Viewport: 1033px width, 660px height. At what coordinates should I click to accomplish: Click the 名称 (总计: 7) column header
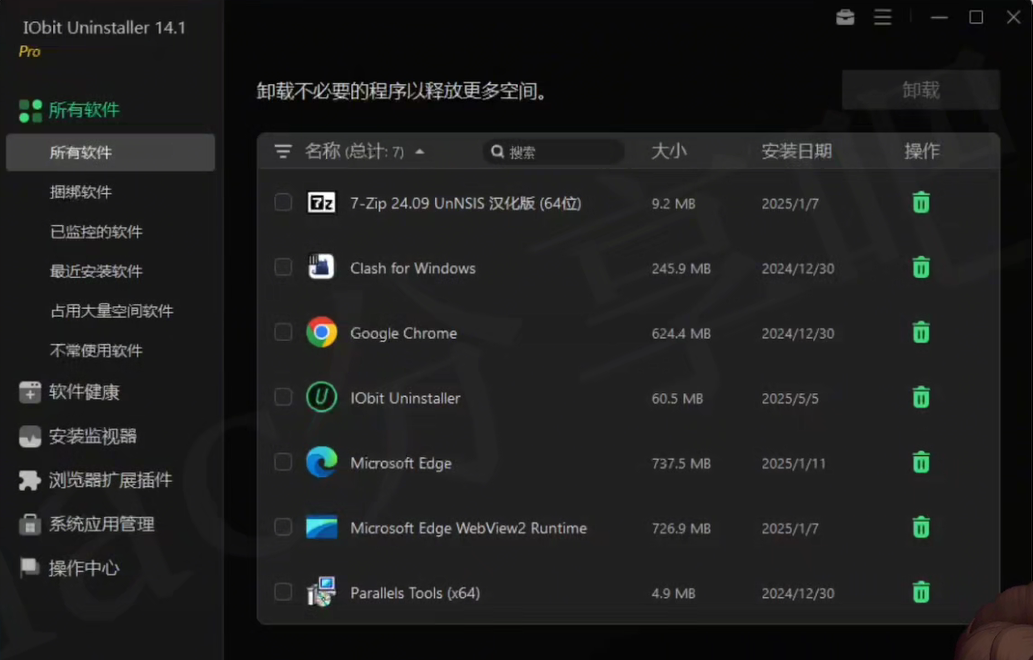(354, 151)
